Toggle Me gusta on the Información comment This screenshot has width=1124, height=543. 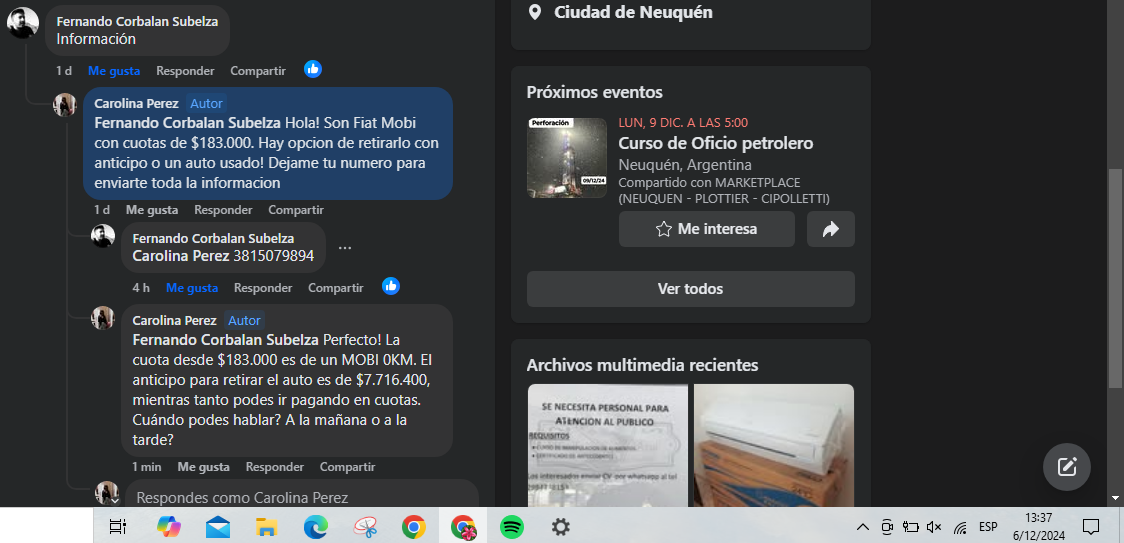pyautogui.click(x=114, y=71)
